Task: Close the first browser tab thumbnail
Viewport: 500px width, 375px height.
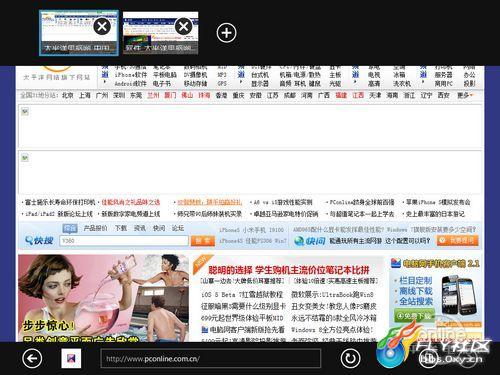Action: click(x=102, y=26)
